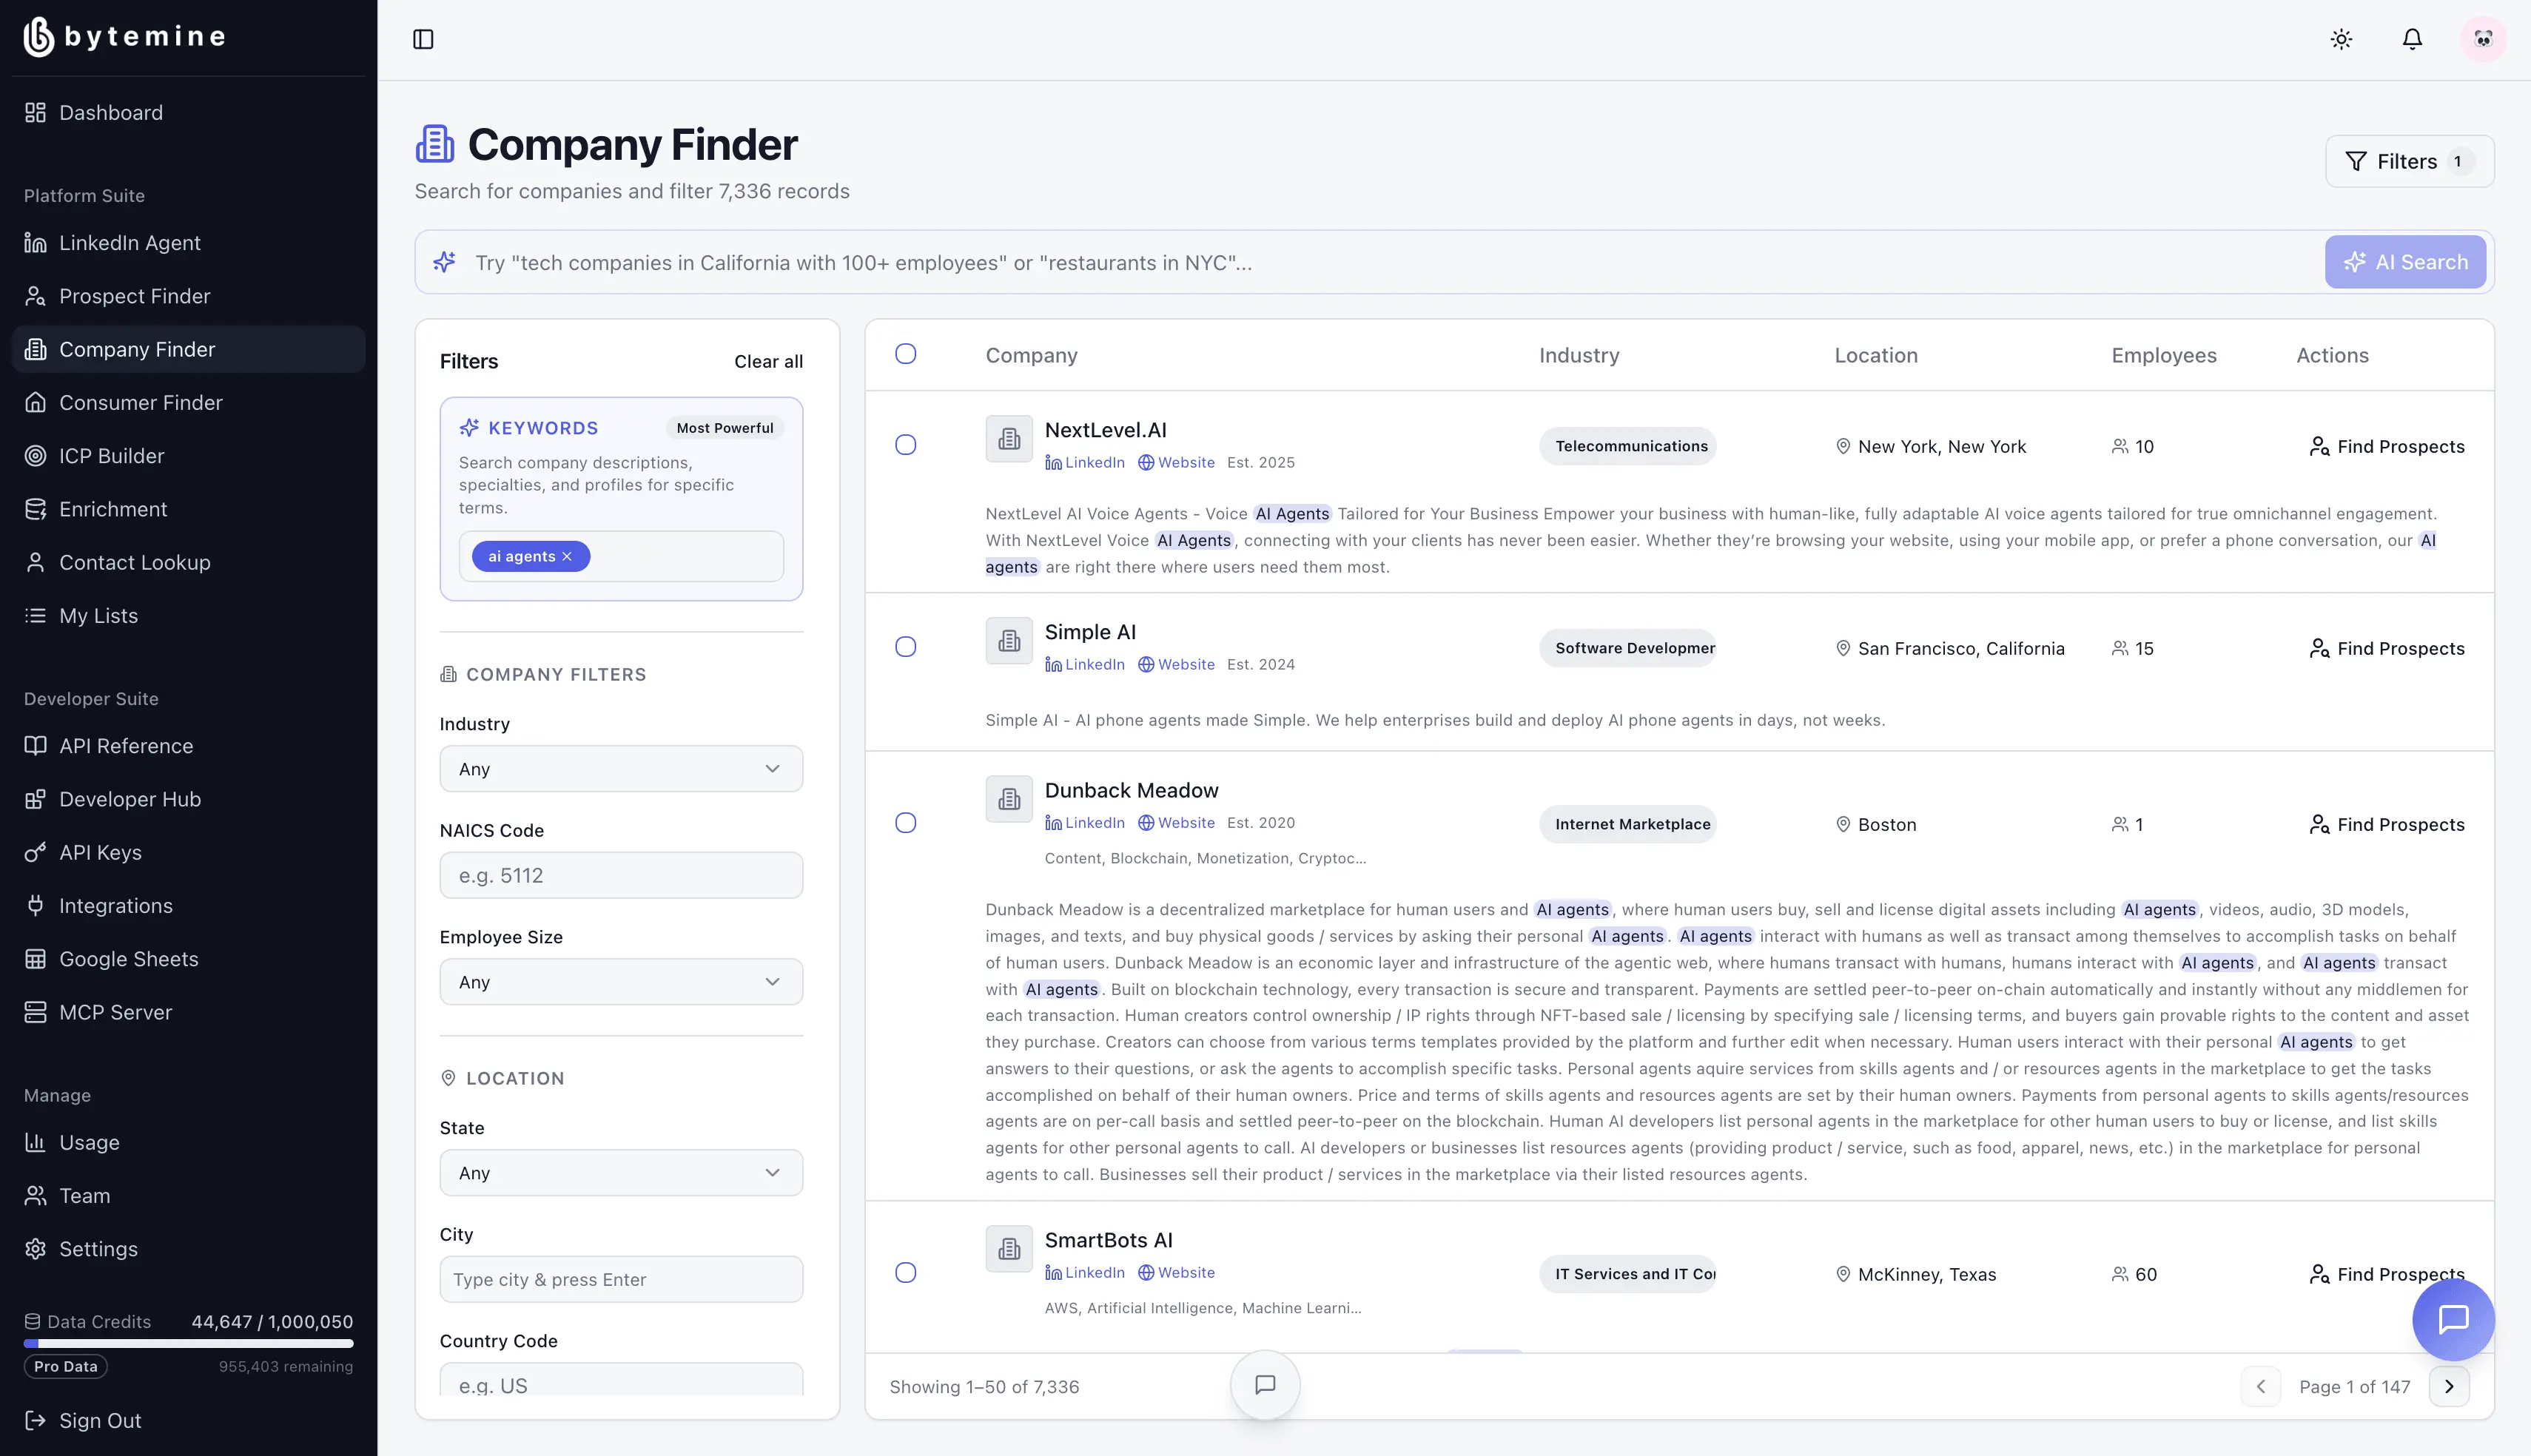Open notifications bell
The image size is (2531, 1456).
(x=2412, y=39)
